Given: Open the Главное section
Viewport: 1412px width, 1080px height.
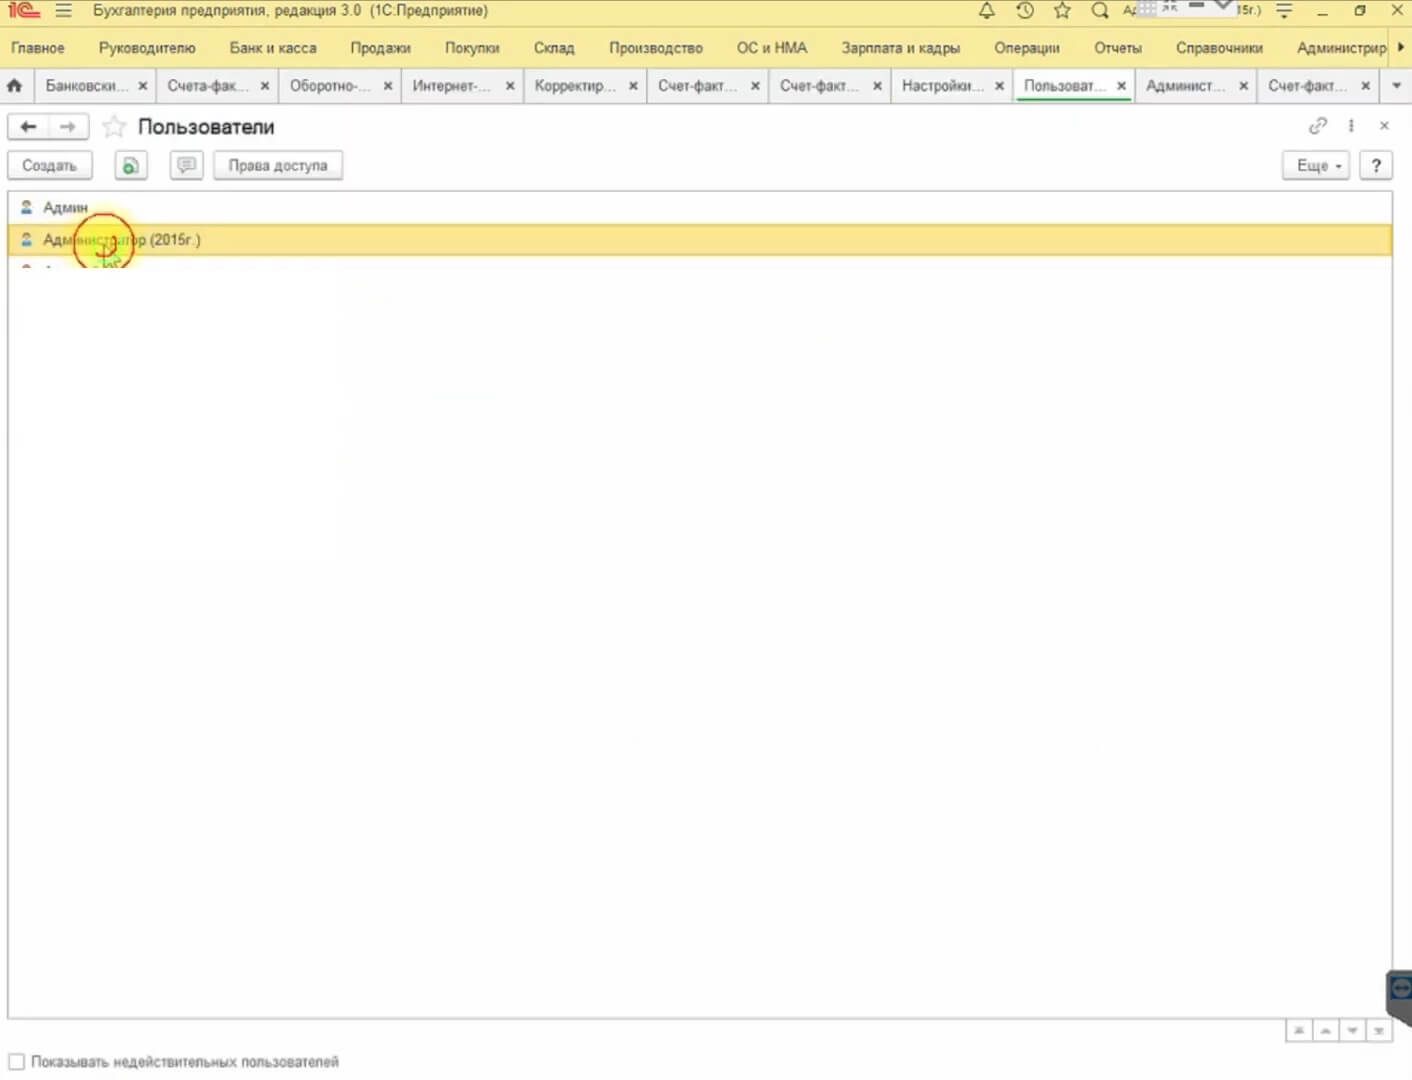Looking at the screenshot, I should (x=38, y=48).
